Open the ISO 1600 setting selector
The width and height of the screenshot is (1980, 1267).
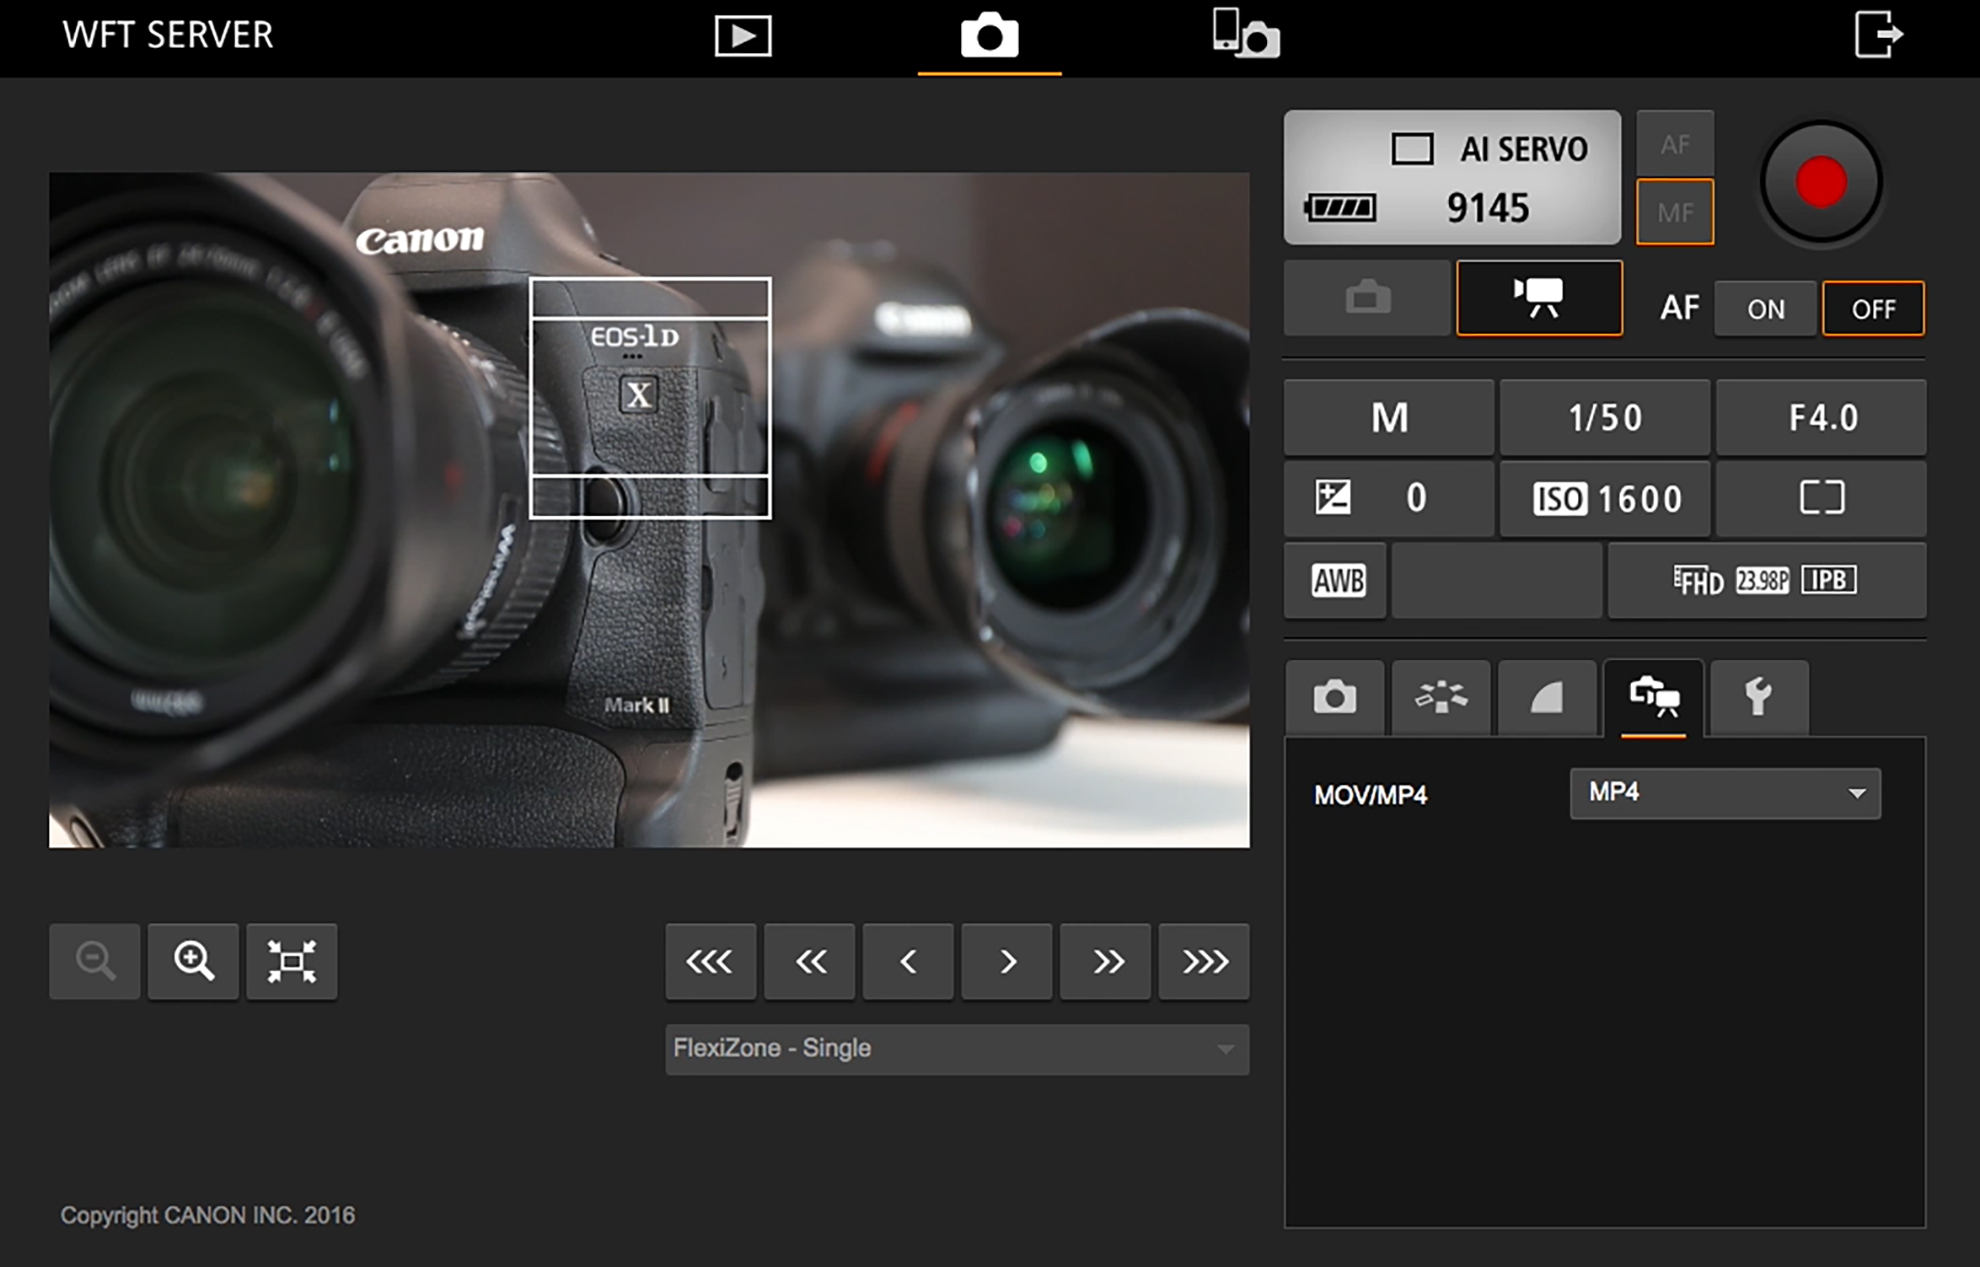coord(1605,498)
